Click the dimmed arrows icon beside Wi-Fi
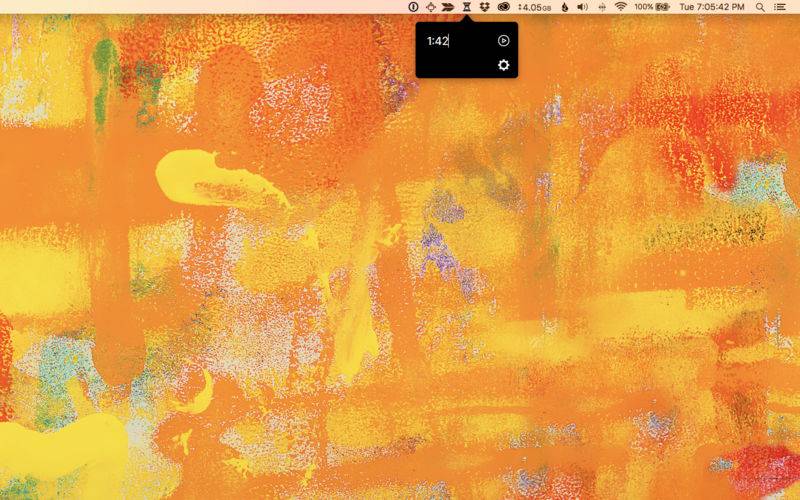 [x=602, y=7]
